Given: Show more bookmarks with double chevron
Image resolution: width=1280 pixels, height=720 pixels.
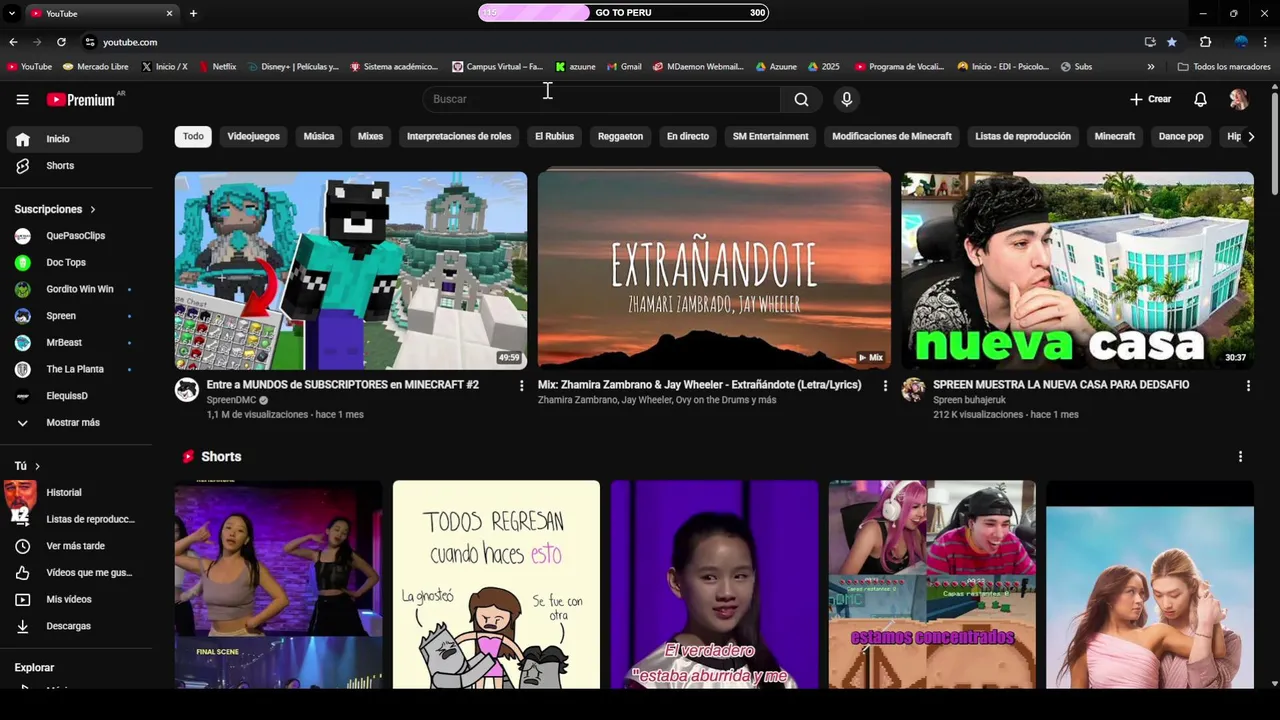Looking at the screenshot, I should click(1150, 67).
